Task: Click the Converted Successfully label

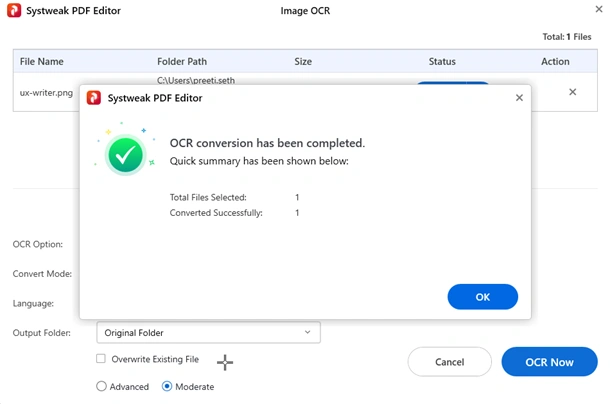Action: tap(216, 213)
